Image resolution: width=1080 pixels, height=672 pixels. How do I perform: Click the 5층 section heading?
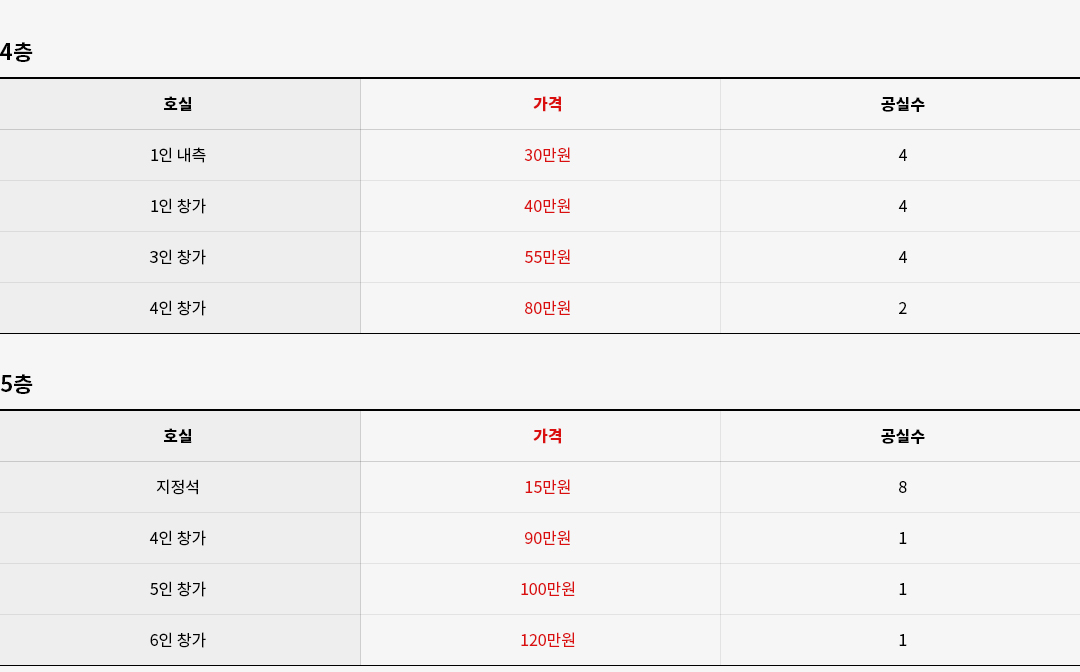click(x=16, y=384)
